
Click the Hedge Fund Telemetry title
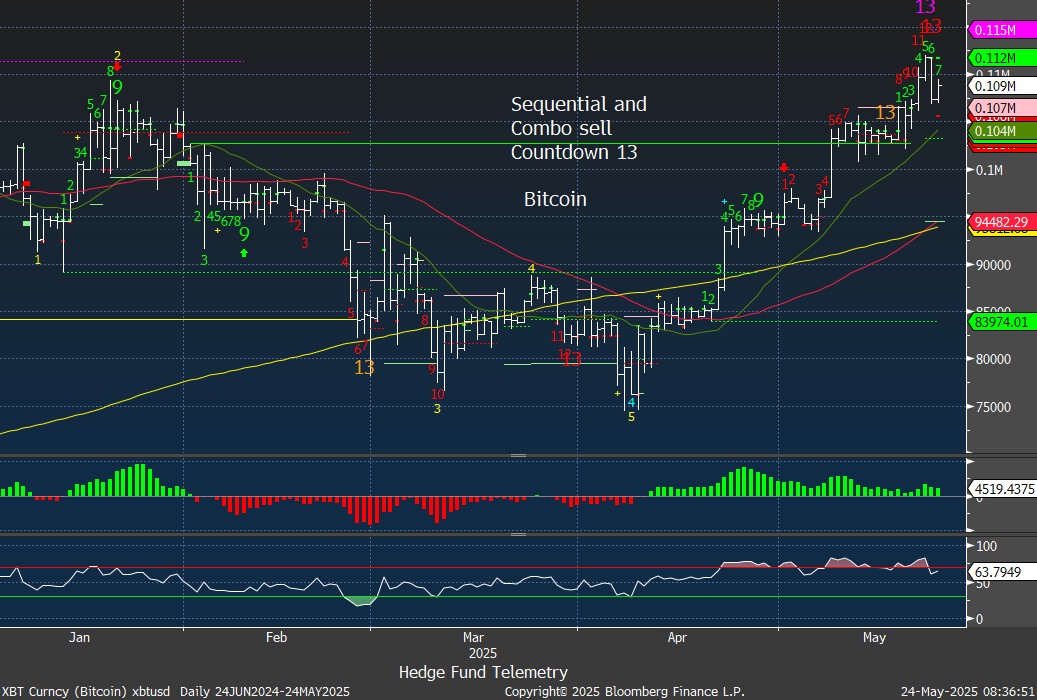[x=483, y=672]
